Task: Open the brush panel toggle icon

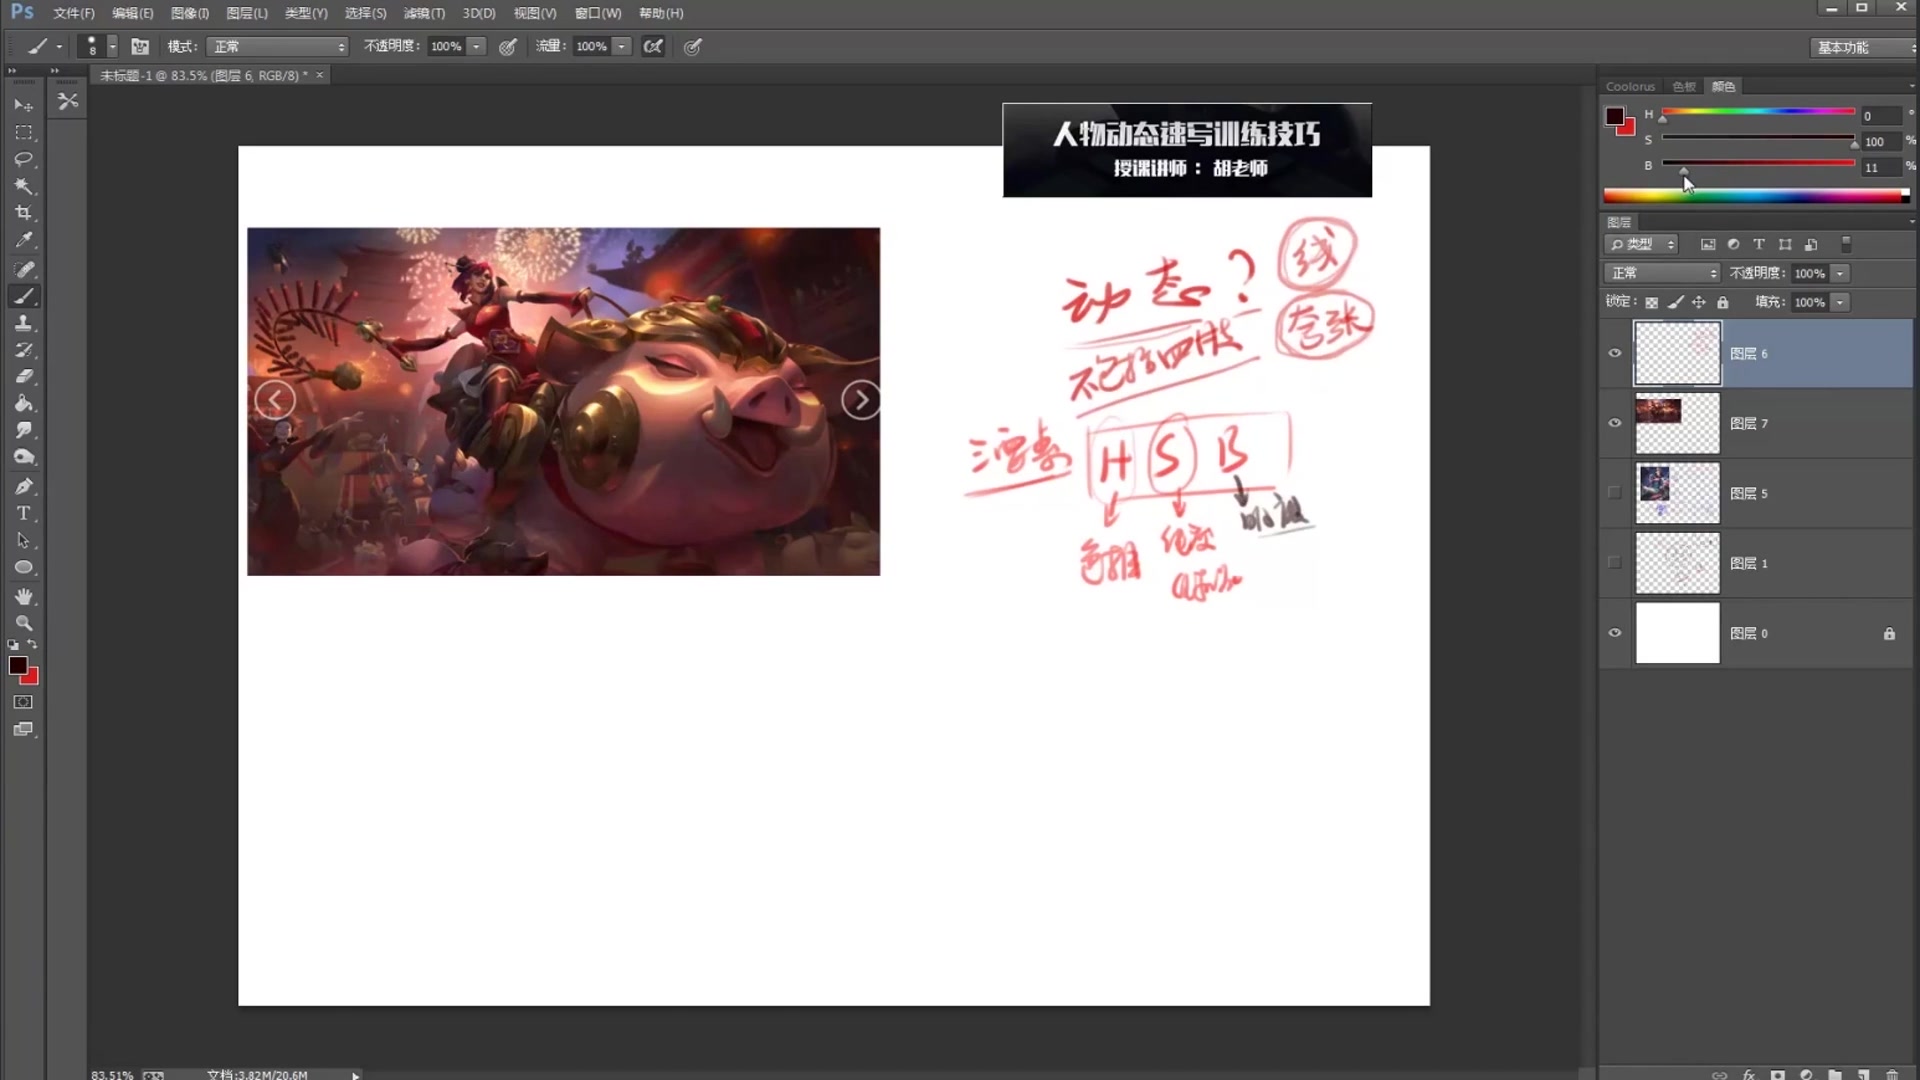Action: 140,47
